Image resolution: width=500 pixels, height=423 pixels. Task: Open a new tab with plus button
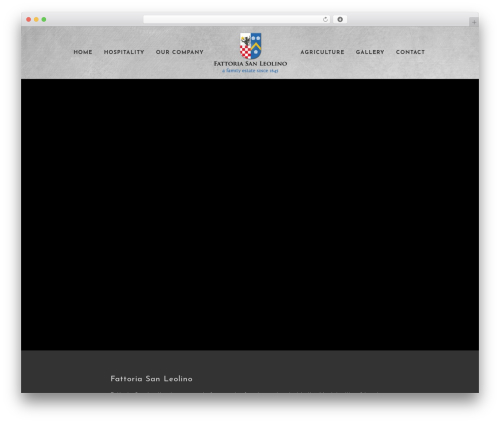pos(474,22)
